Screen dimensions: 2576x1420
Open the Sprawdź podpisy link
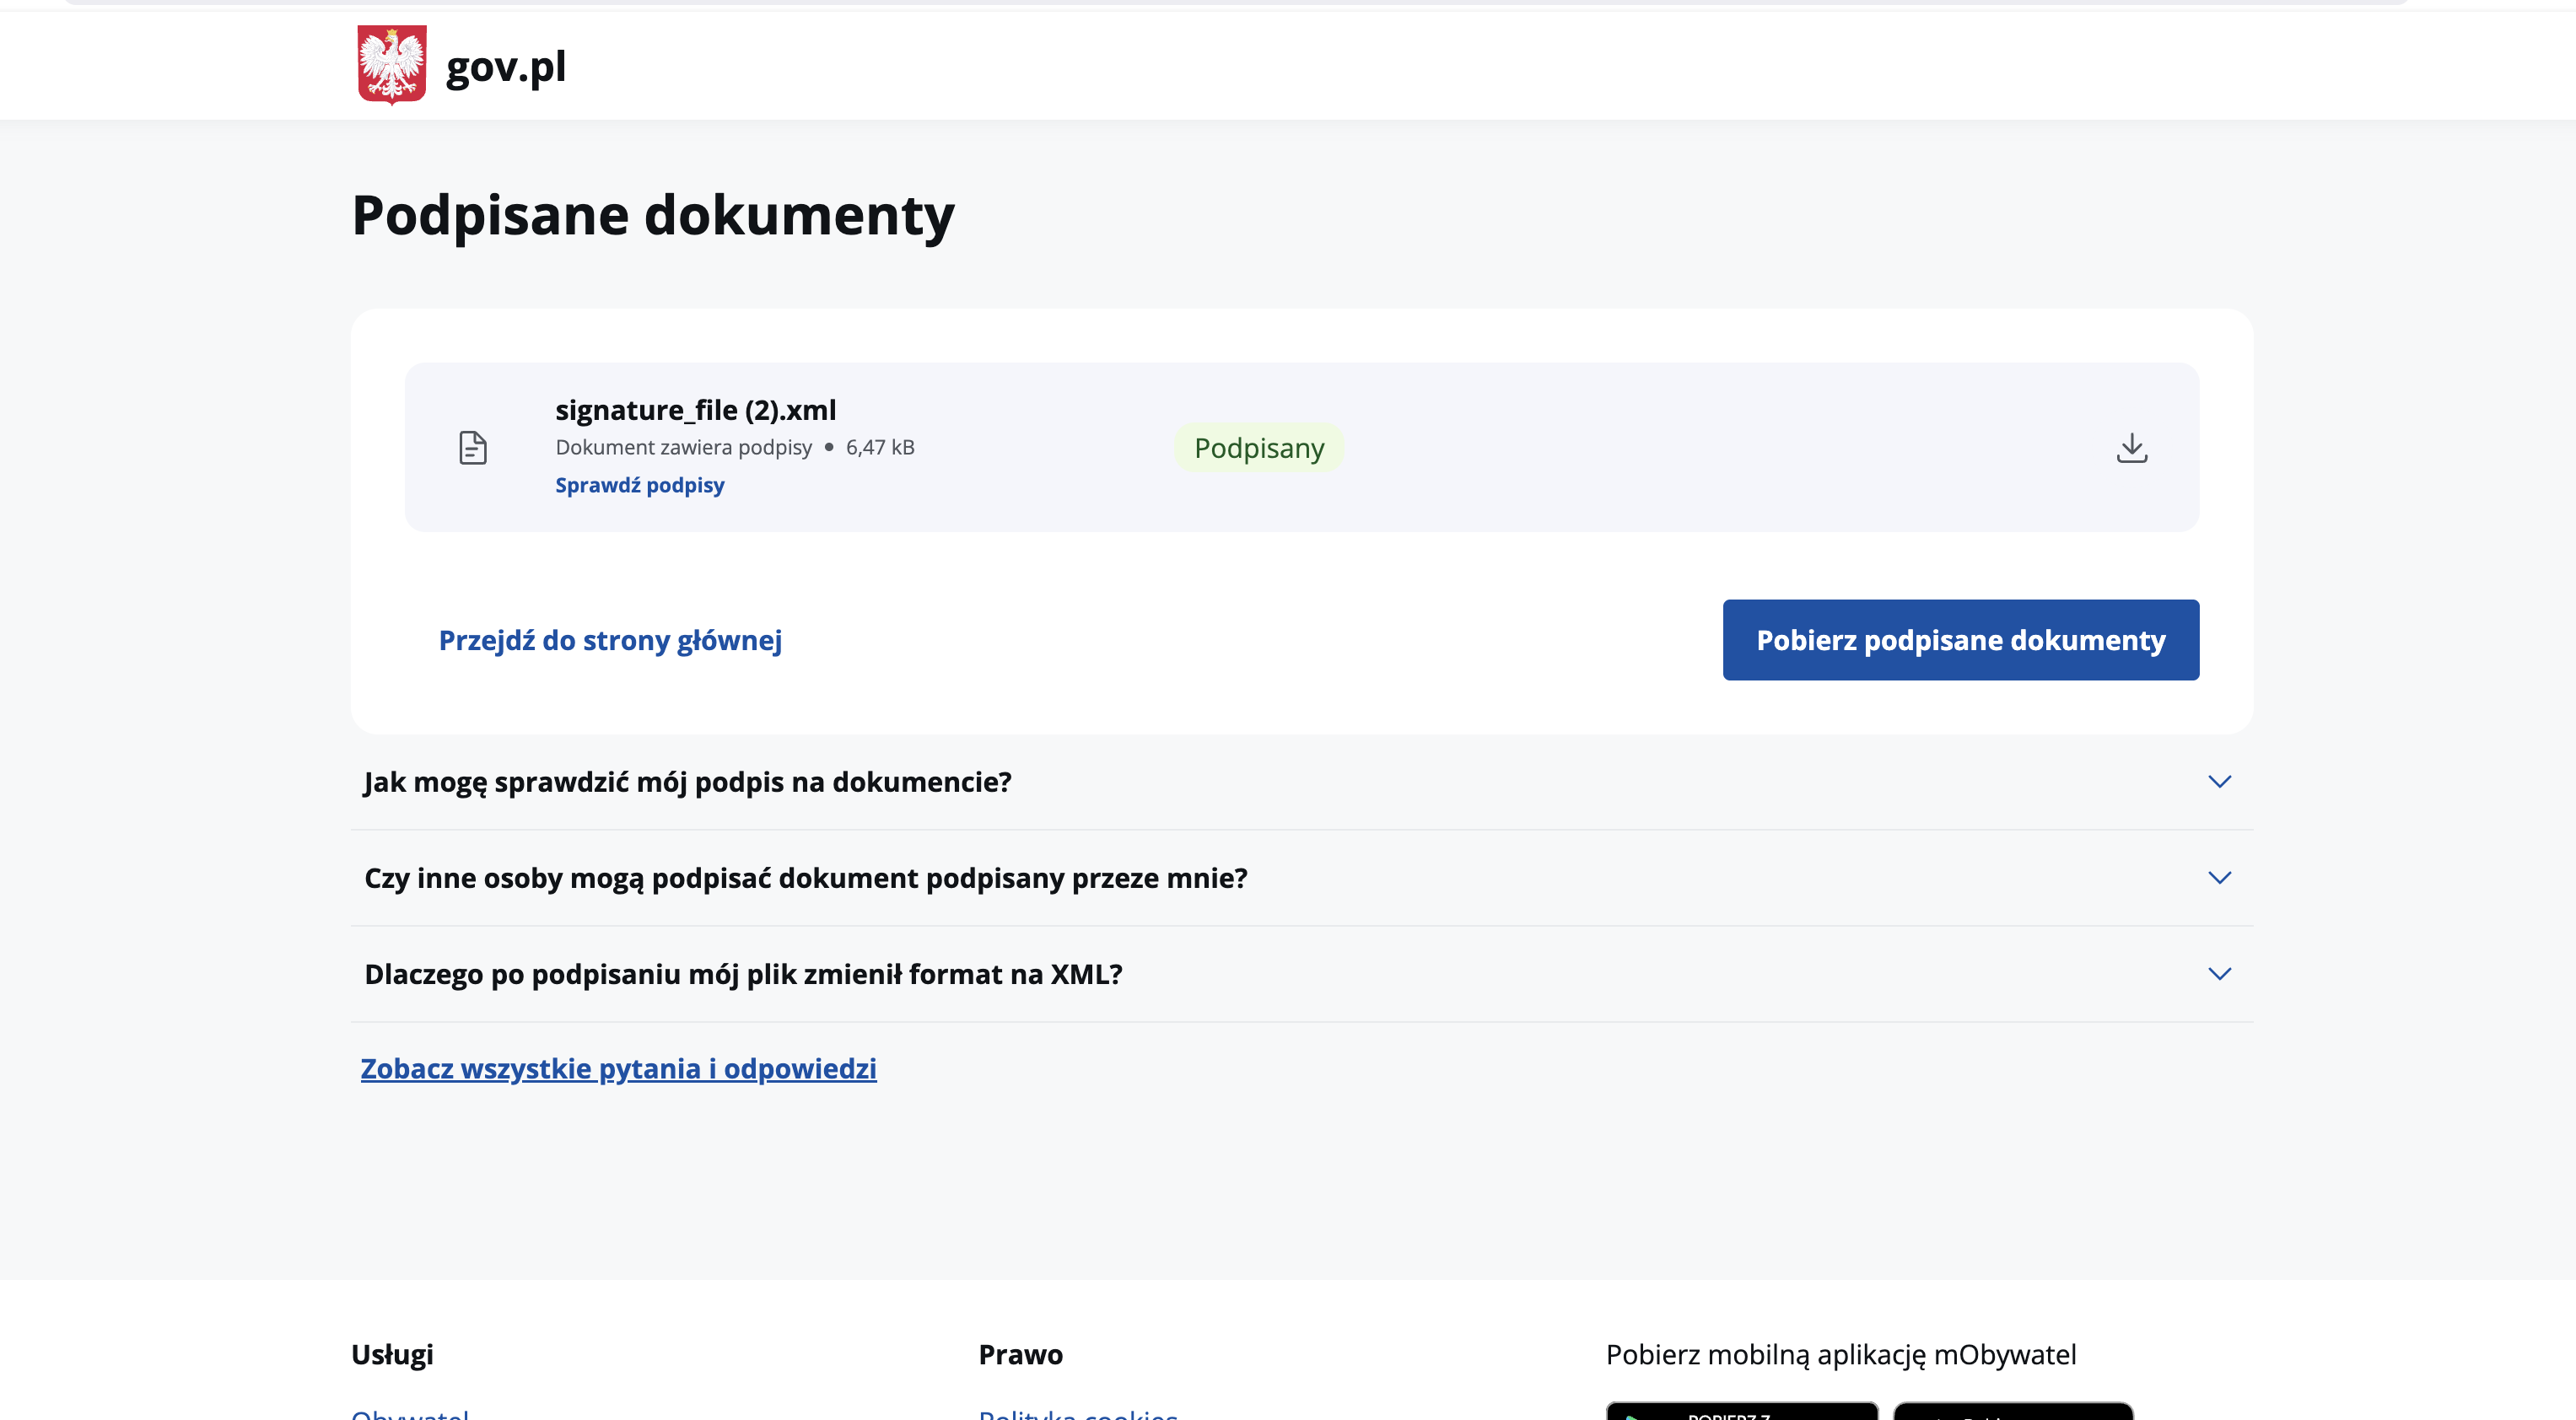[x=639, y=485]
